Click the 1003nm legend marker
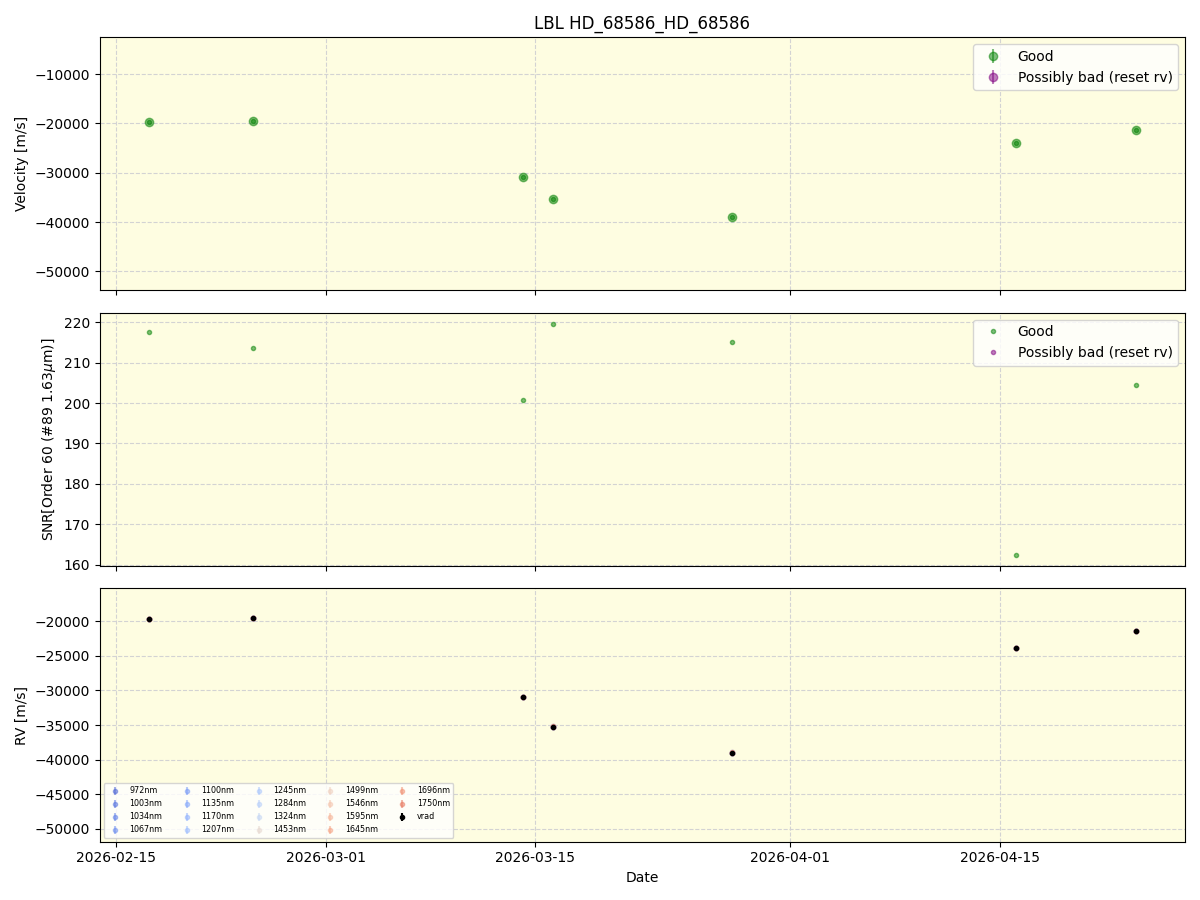 (115, 804)
